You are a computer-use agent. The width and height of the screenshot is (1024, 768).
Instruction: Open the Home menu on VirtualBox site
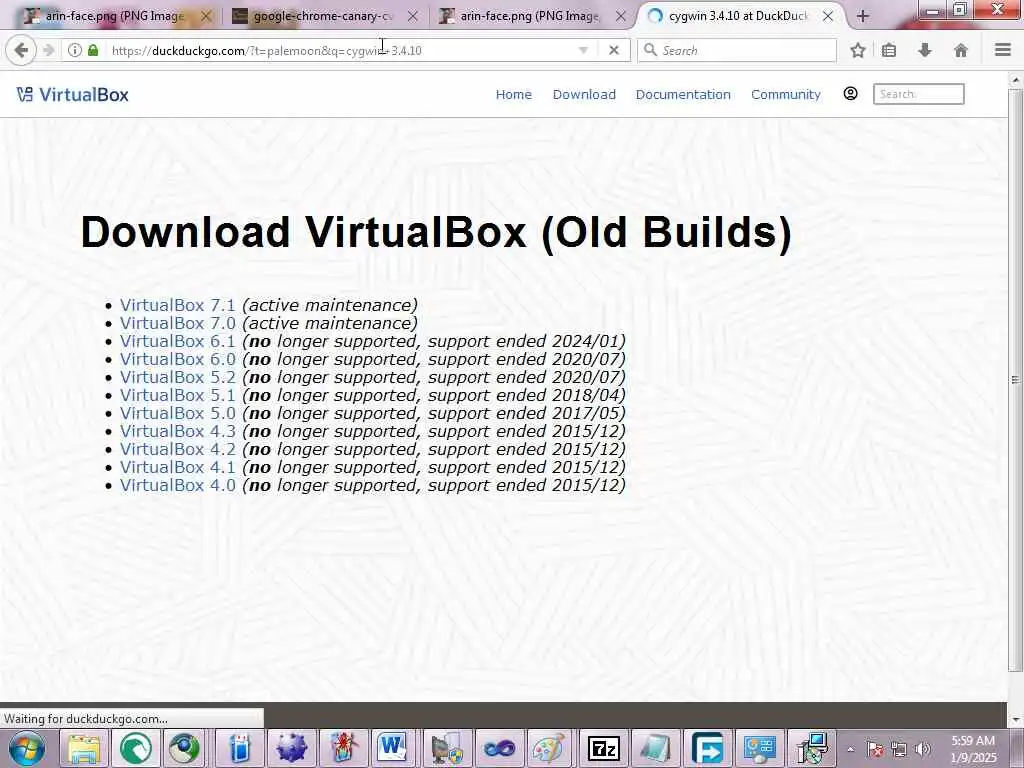(x=513, y=95)
